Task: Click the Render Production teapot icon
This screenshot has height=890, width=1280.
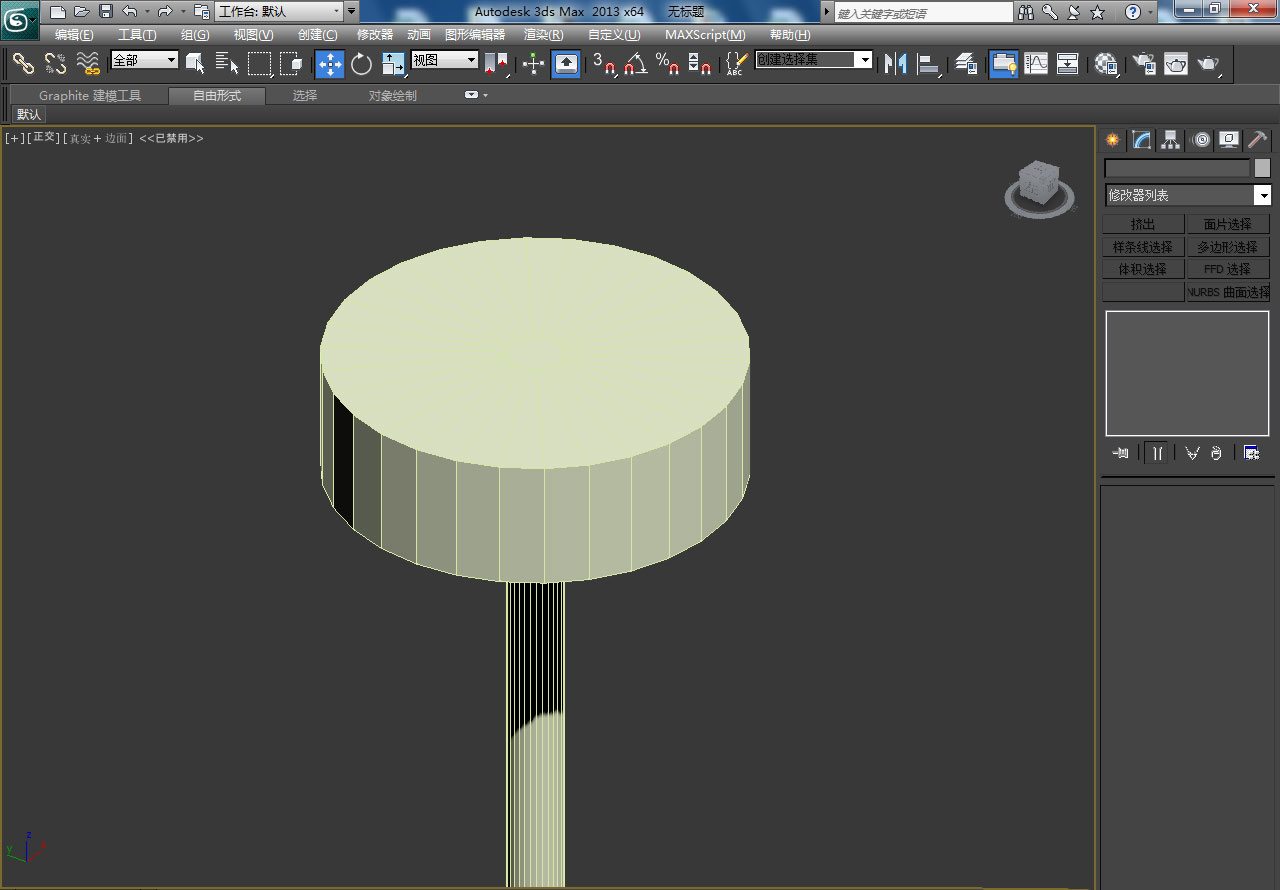Action: (x=1209, y=64)
